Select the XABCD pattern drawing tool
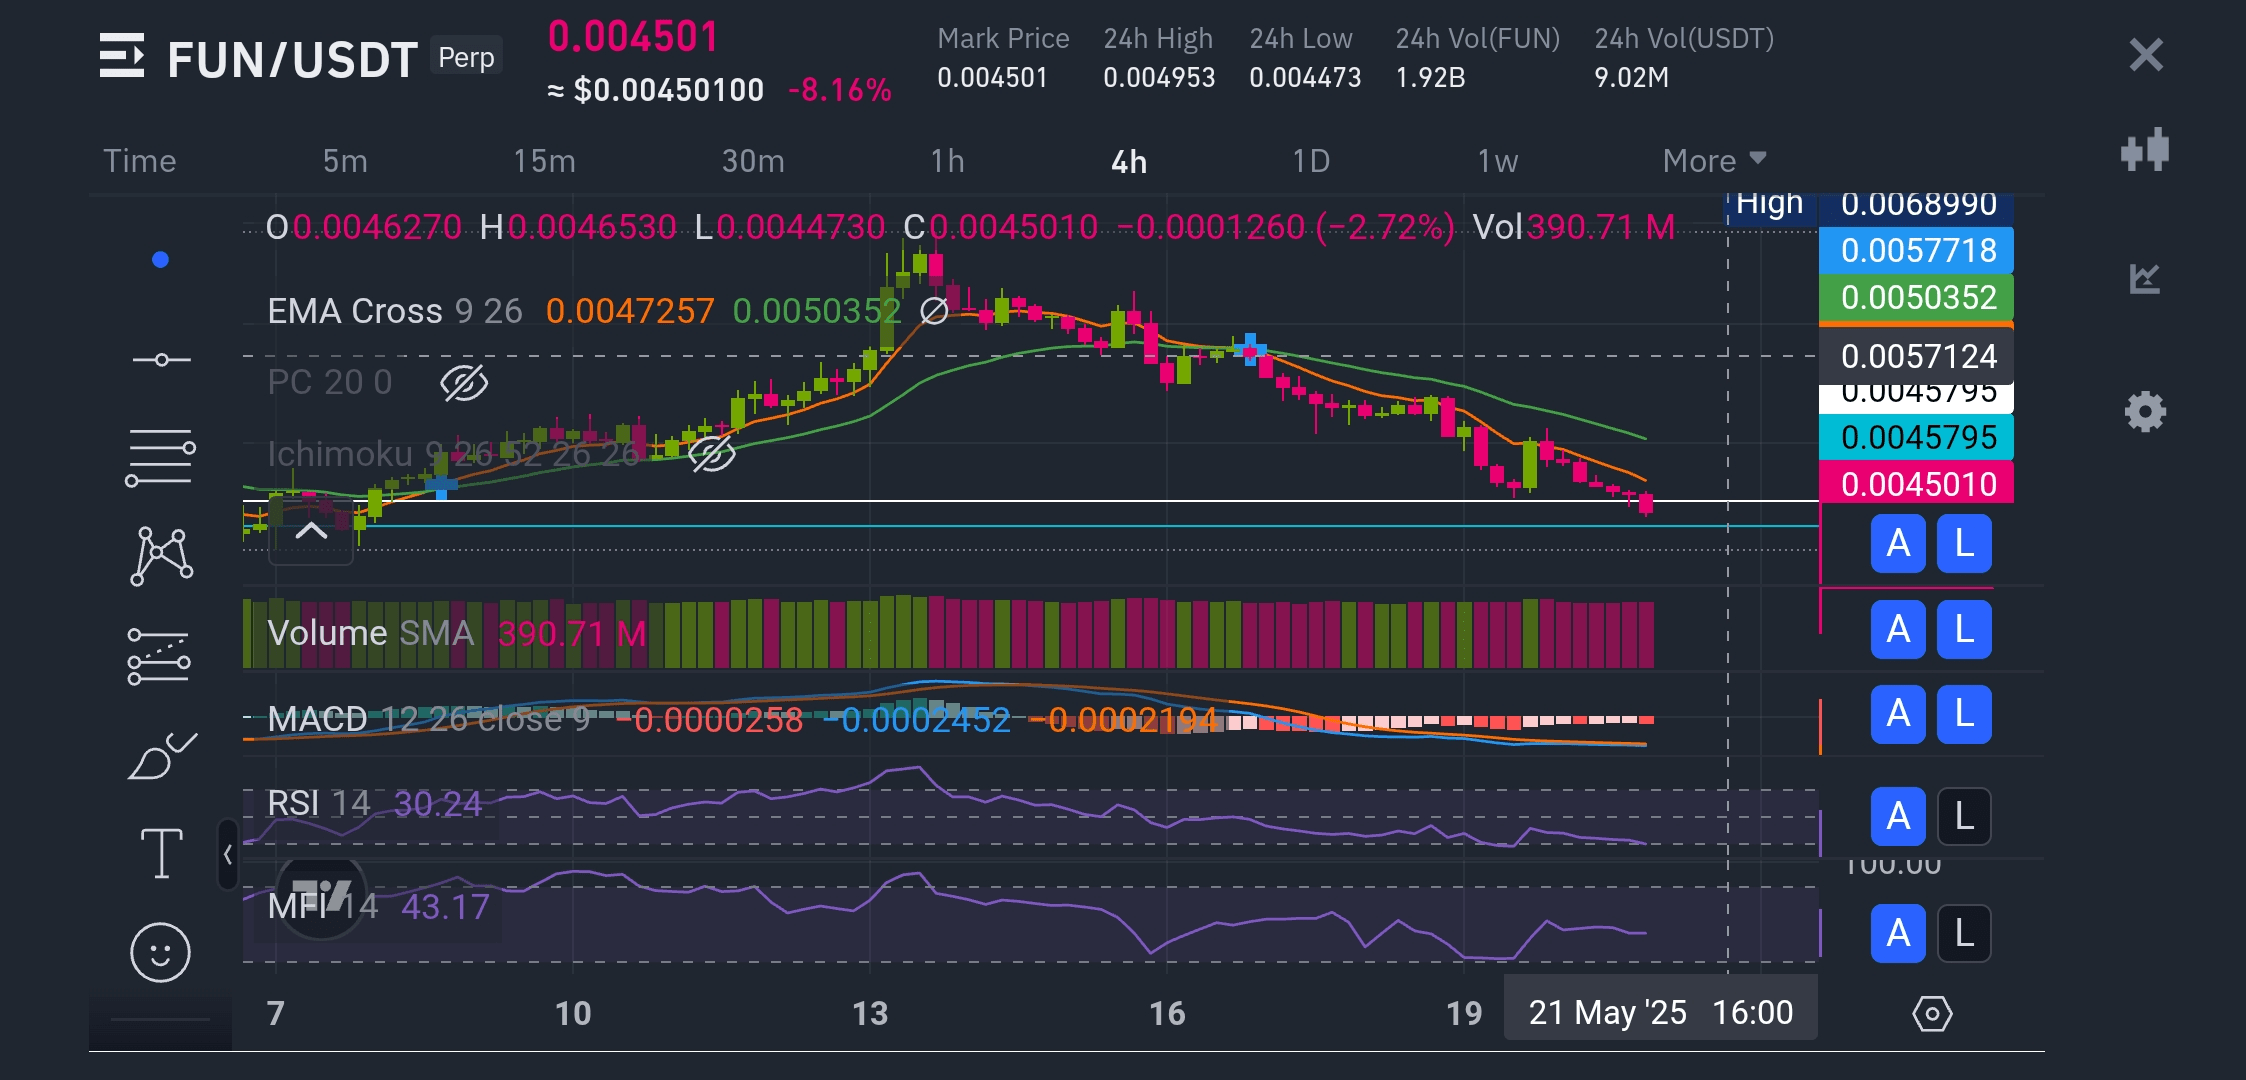 pos(161,556)
